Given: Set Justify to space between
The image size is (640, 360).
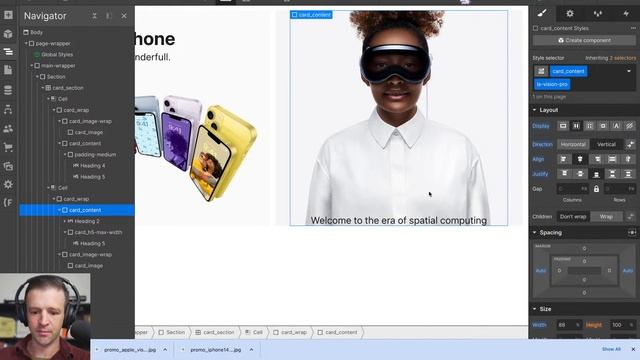Looking at the screenshot, I should coord(612,174).
